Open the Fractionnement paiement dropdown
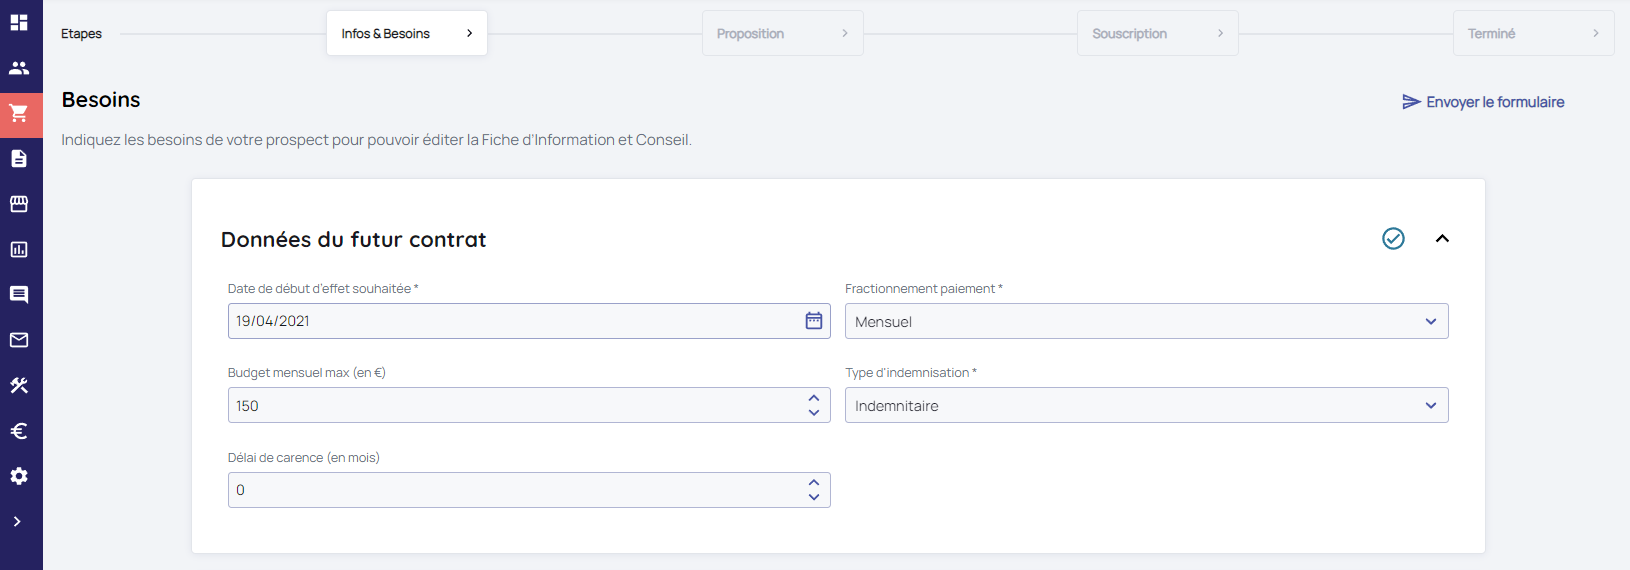Viewport: 1630px width, 570px height. tap(1146, 321)
